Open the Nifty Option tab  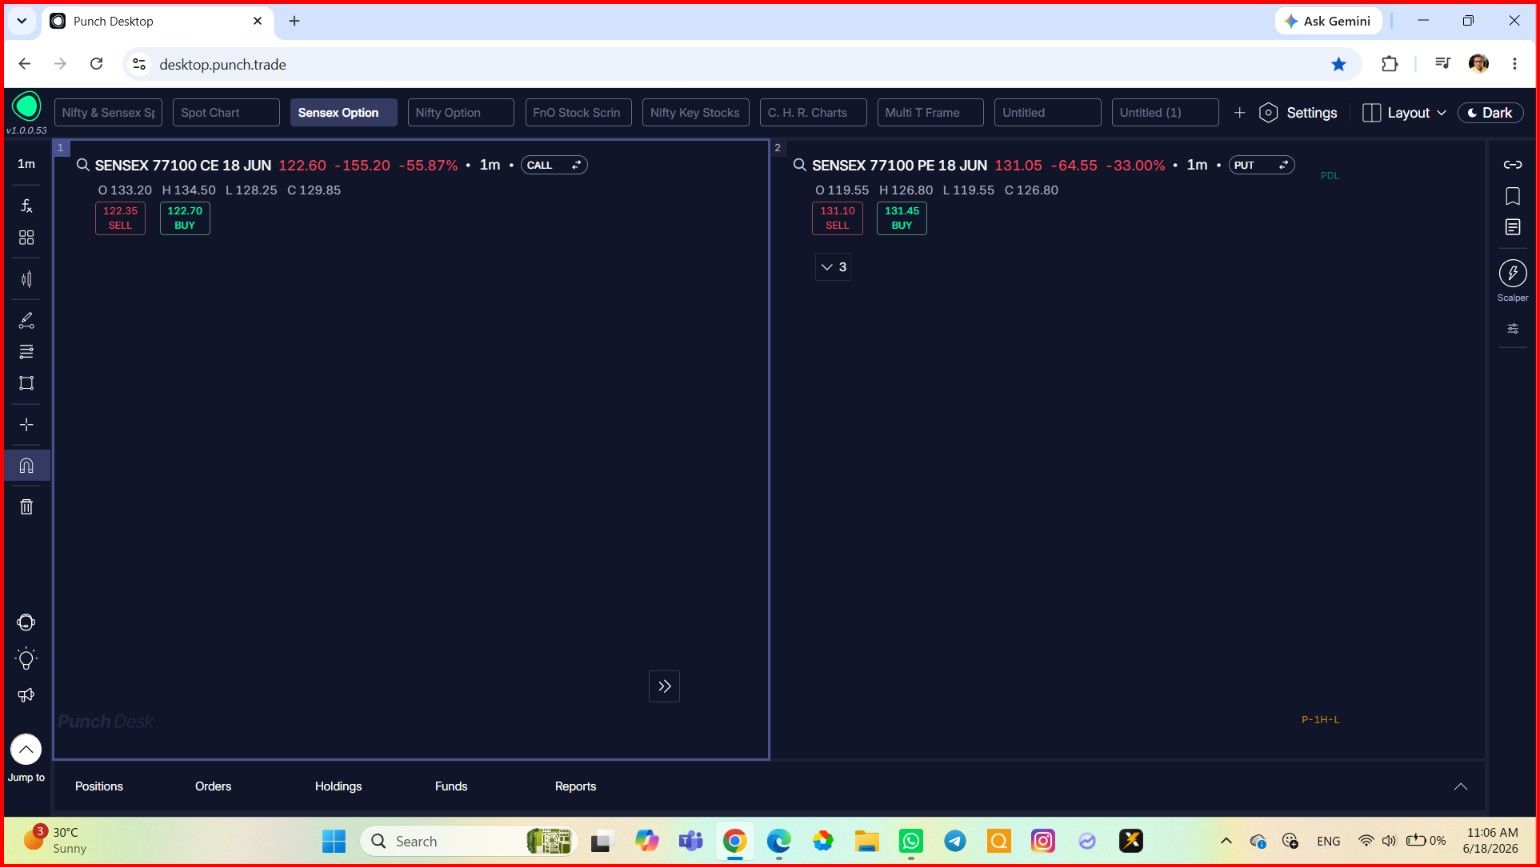461,113
